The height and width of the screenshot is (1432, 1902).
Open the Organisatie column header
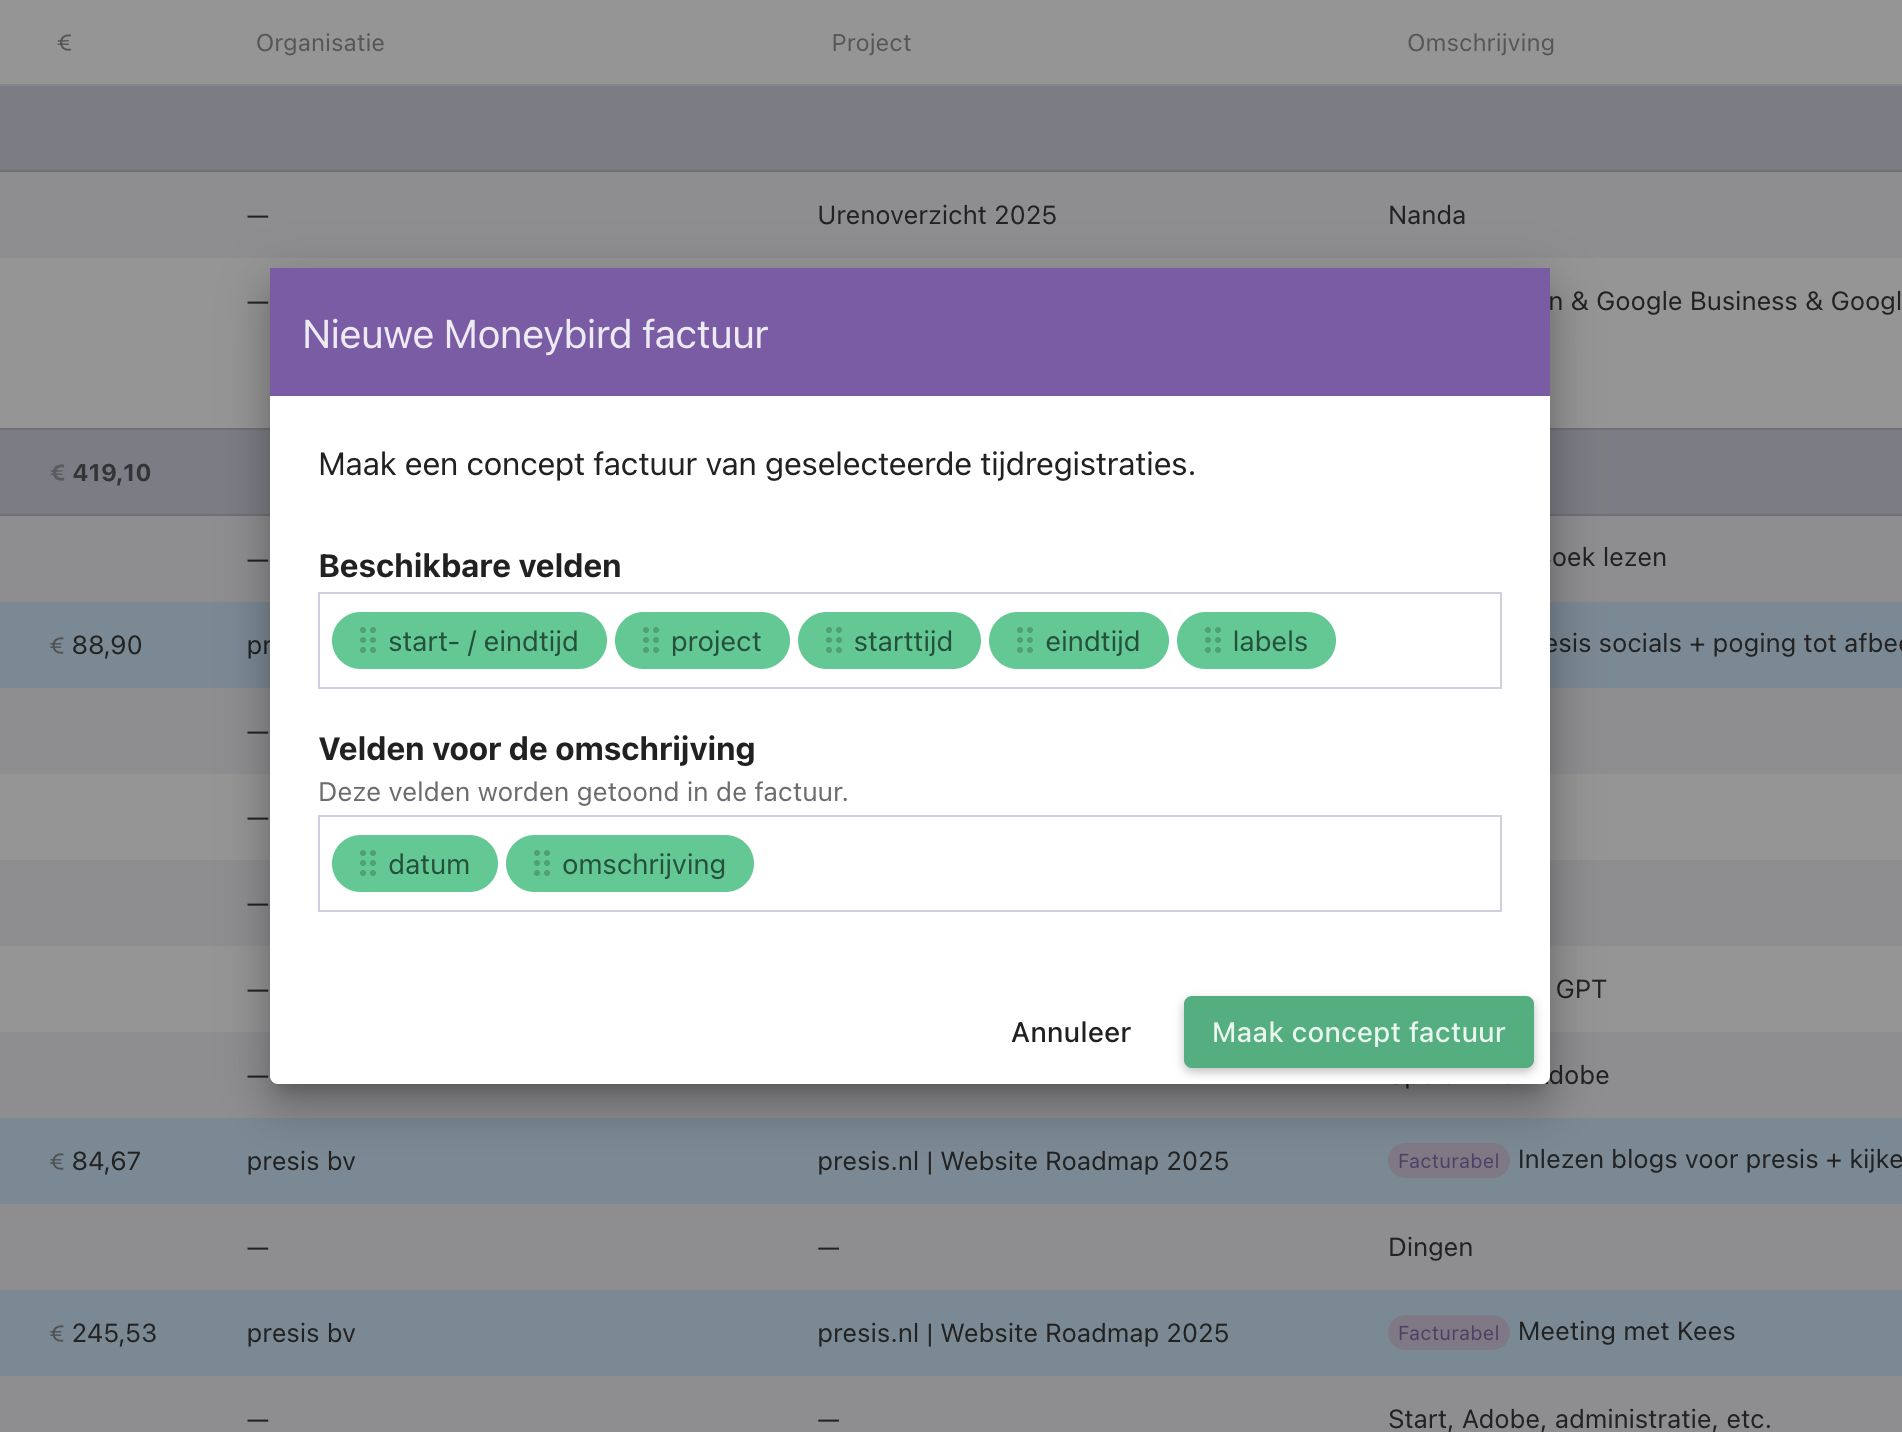pos(319,42)
